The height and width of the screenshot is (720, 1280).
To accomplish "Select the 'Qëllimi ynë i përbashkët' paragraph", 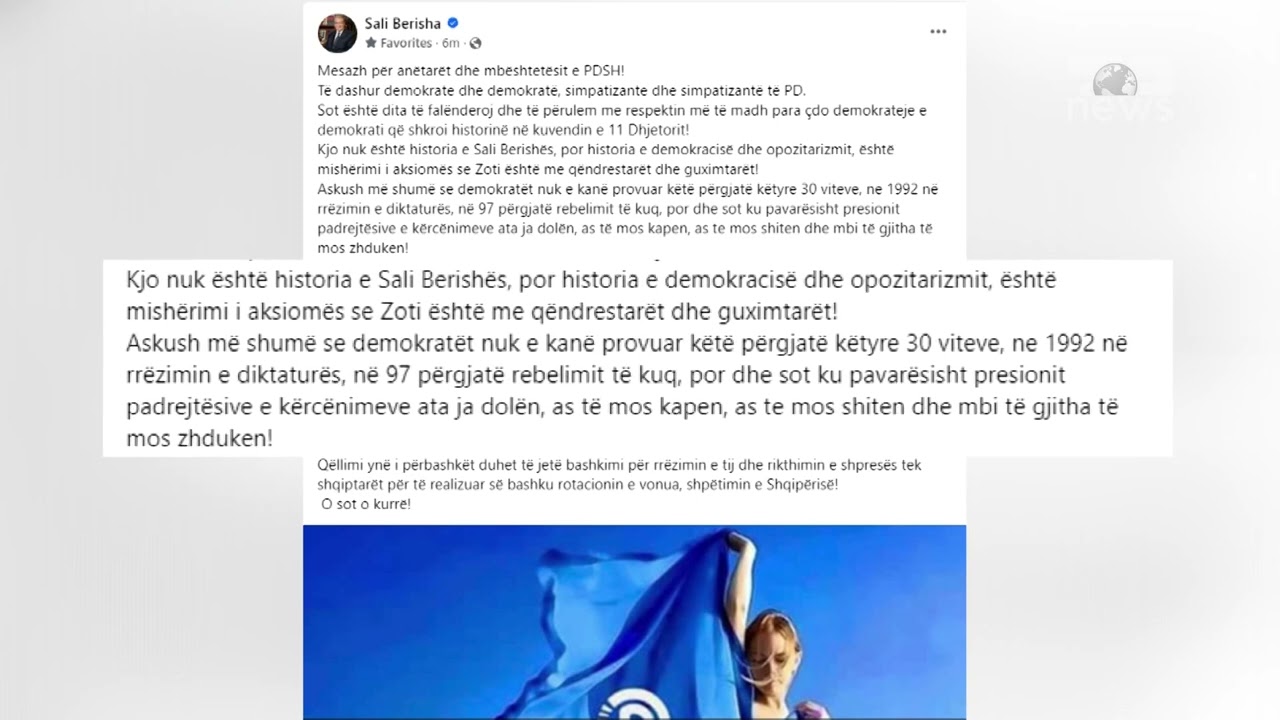I will coord(620,475).
